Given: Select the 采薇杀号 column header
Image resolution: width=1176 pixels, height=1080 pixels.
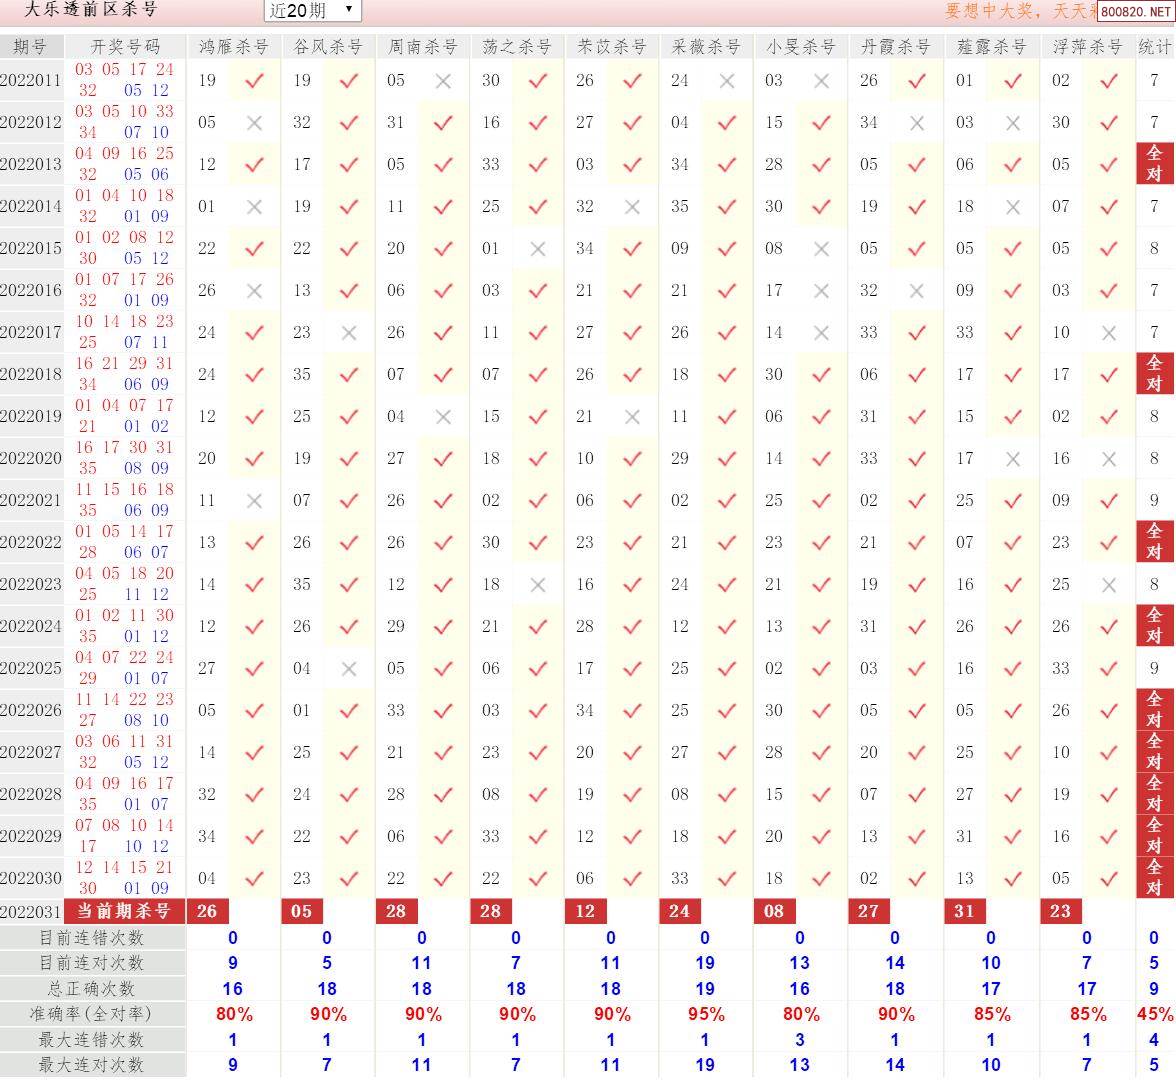Looking at the screenshot, I should tap(706, 47).
